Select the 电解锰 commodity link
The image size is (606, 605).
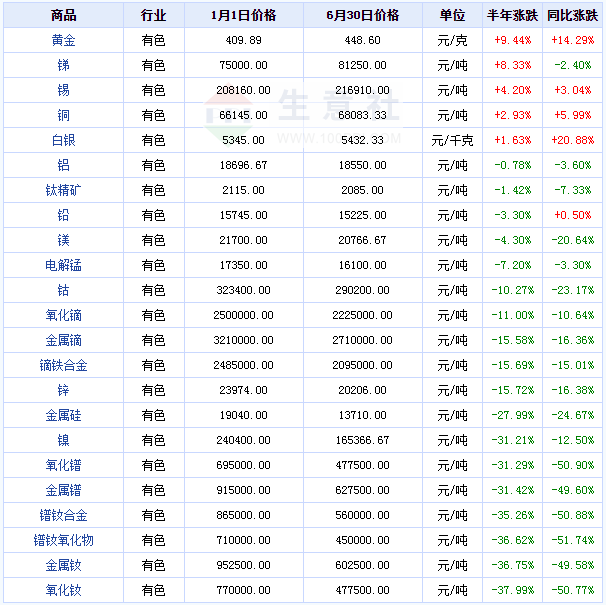coord(62,266)
